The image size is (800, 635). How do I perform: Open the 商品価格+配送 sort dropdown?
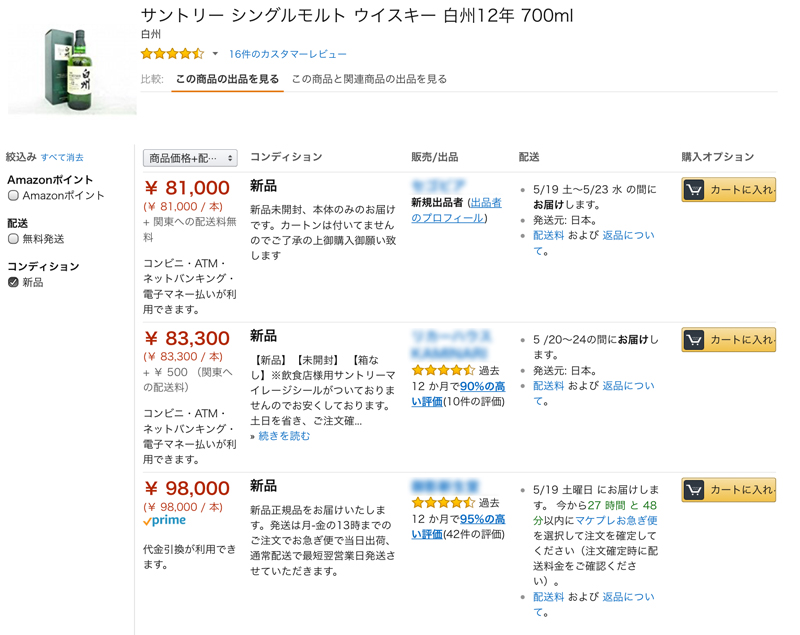tap(190, 158)
